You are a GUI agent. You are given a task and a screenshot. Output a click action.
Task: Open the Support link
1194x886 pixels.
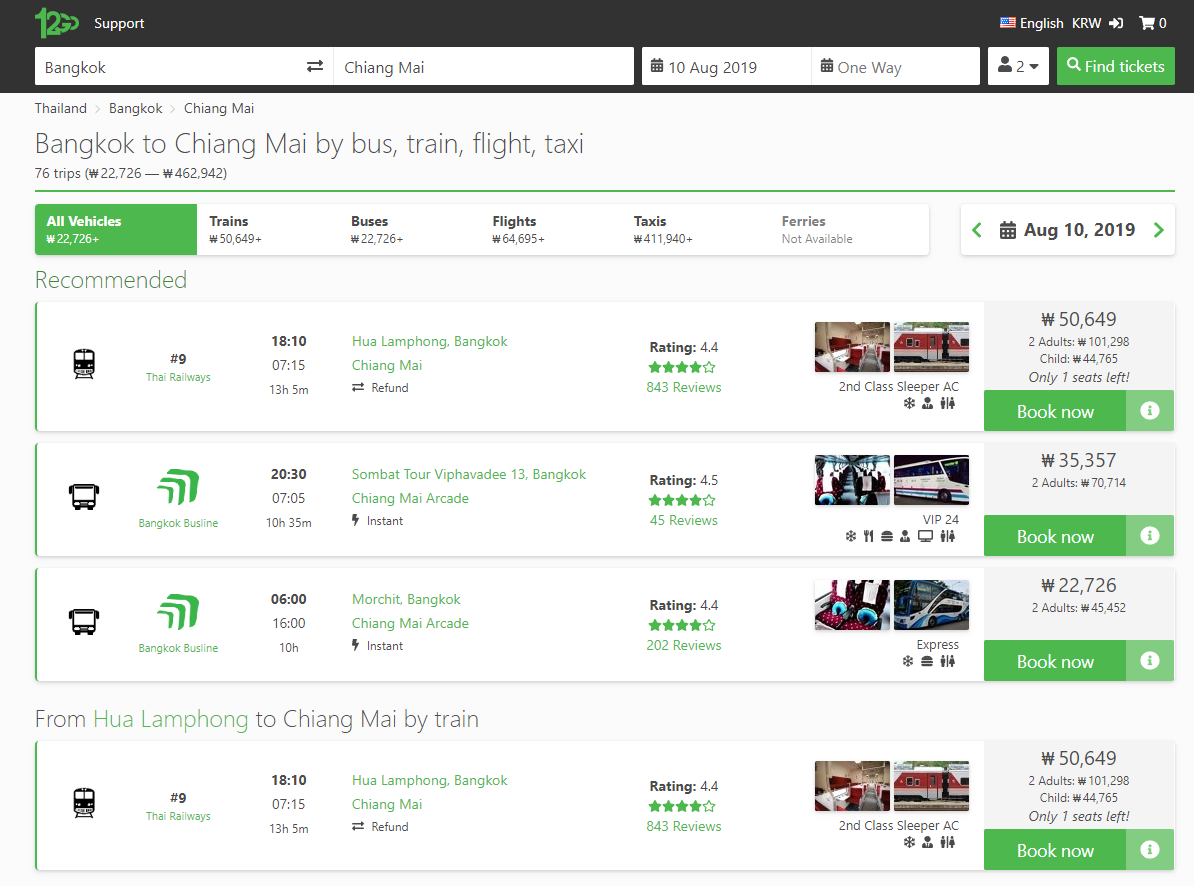[119, 23]
